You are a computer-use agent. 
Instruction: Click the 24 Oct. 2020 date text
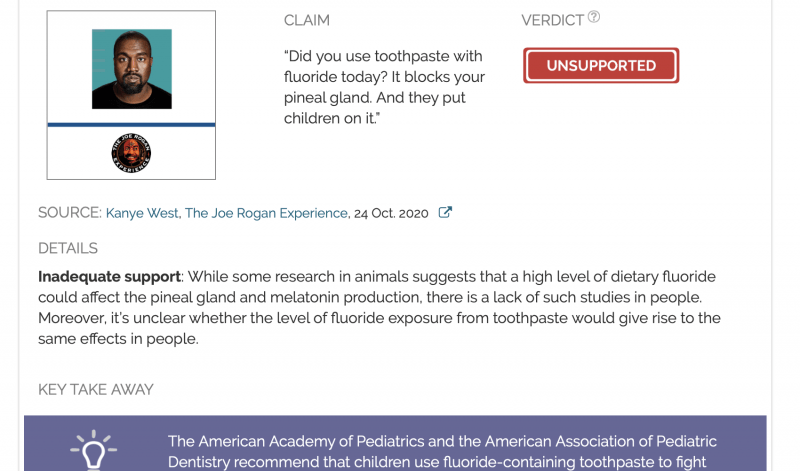tap(391, 213)
